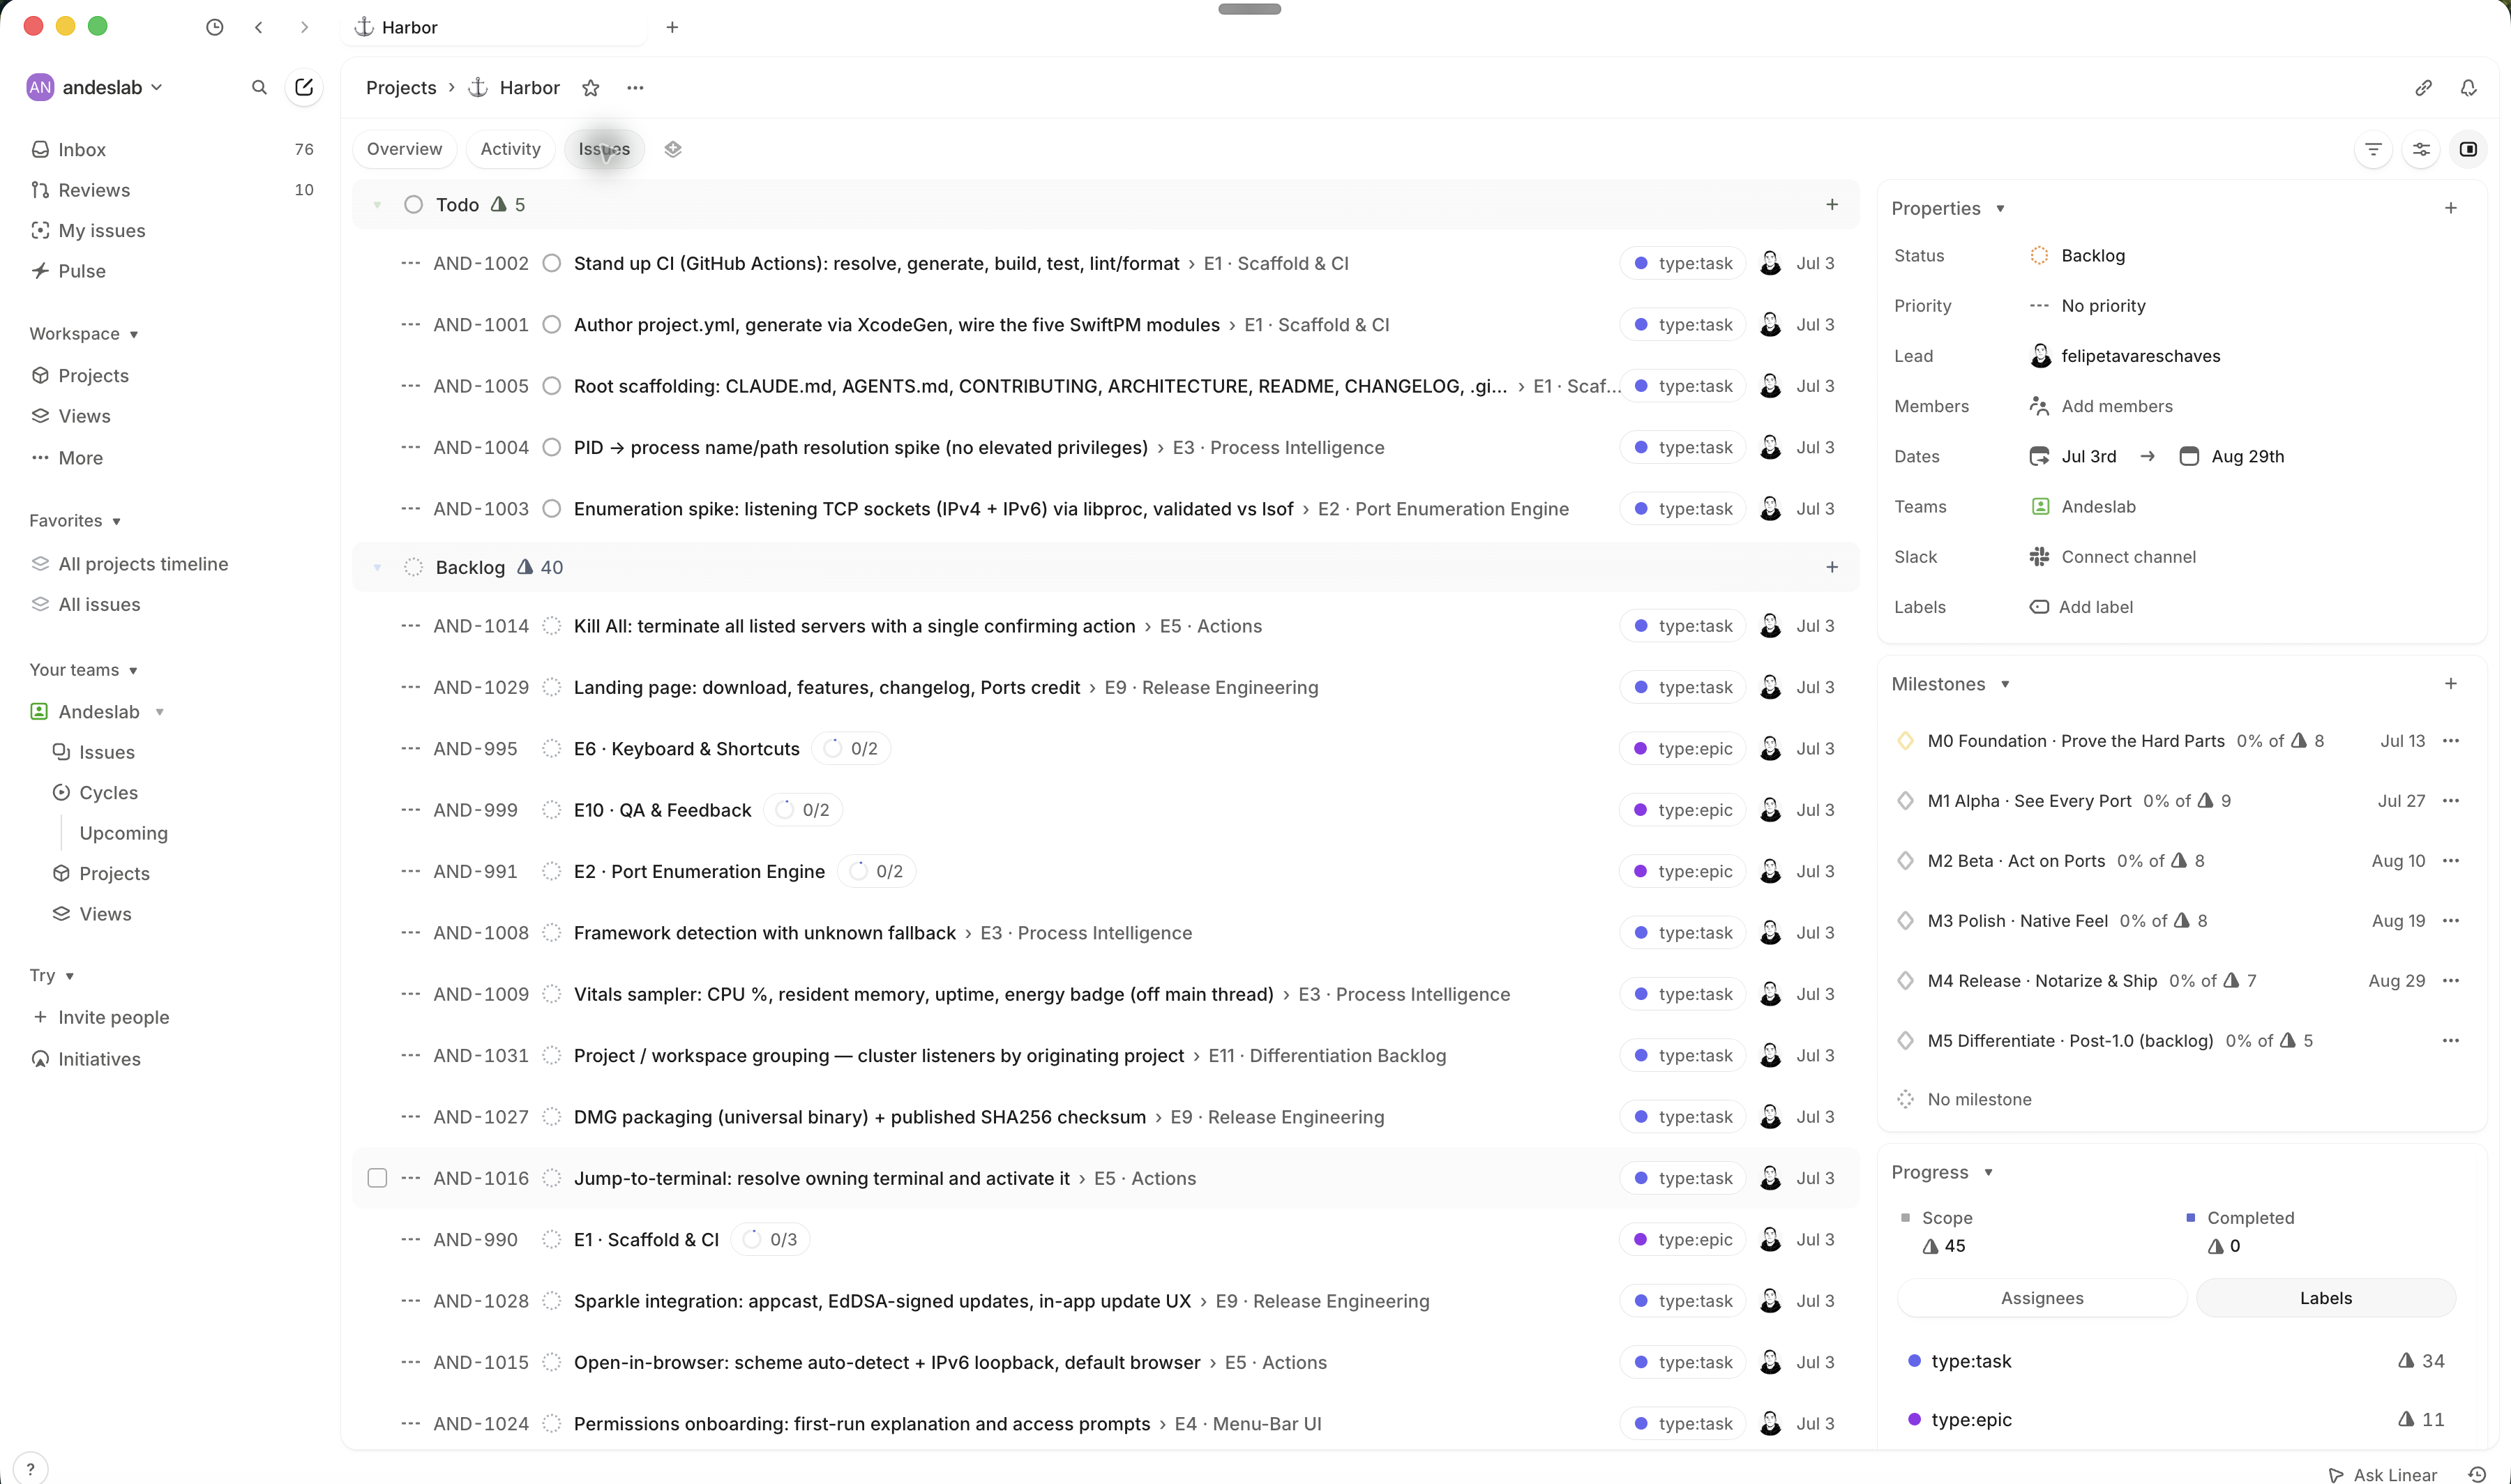Collapse the Todo group
The image size is (2511, 1484).
pyautogui.click(x=377, y=205)
